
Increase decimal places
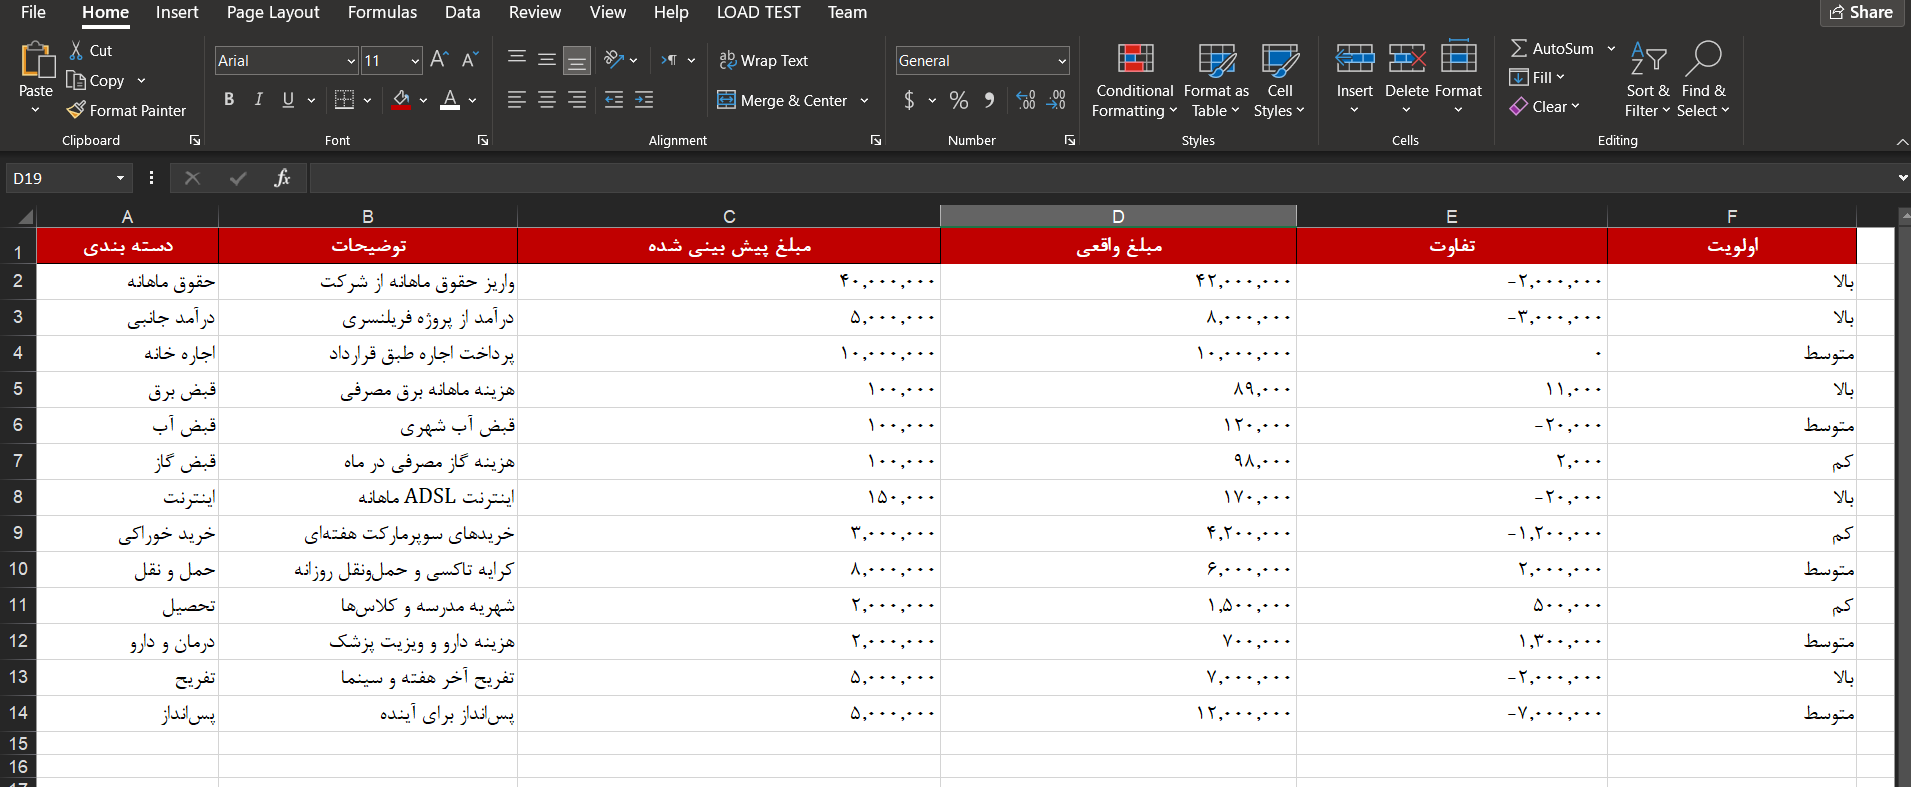[1025, 100]
